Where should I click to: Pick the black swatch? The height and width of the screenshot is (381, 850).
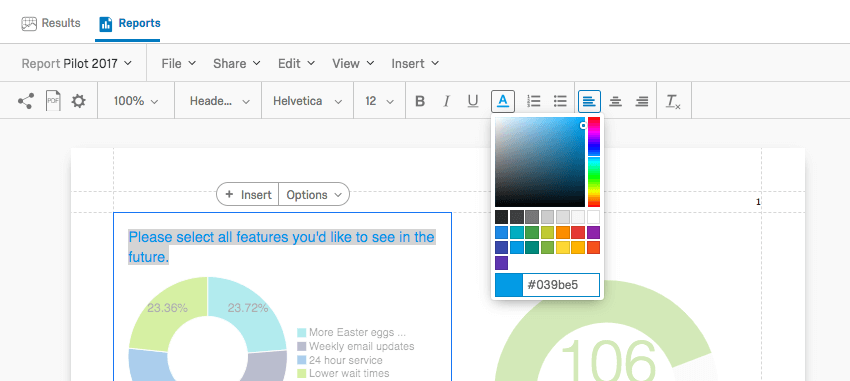point(501,217)
